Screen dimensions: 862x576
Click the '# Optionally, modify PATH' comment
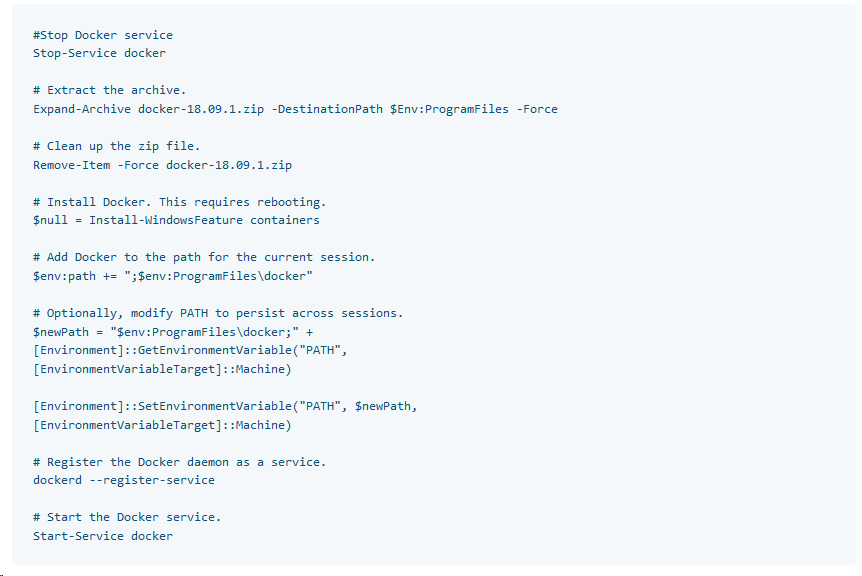[x=218, y=313]
